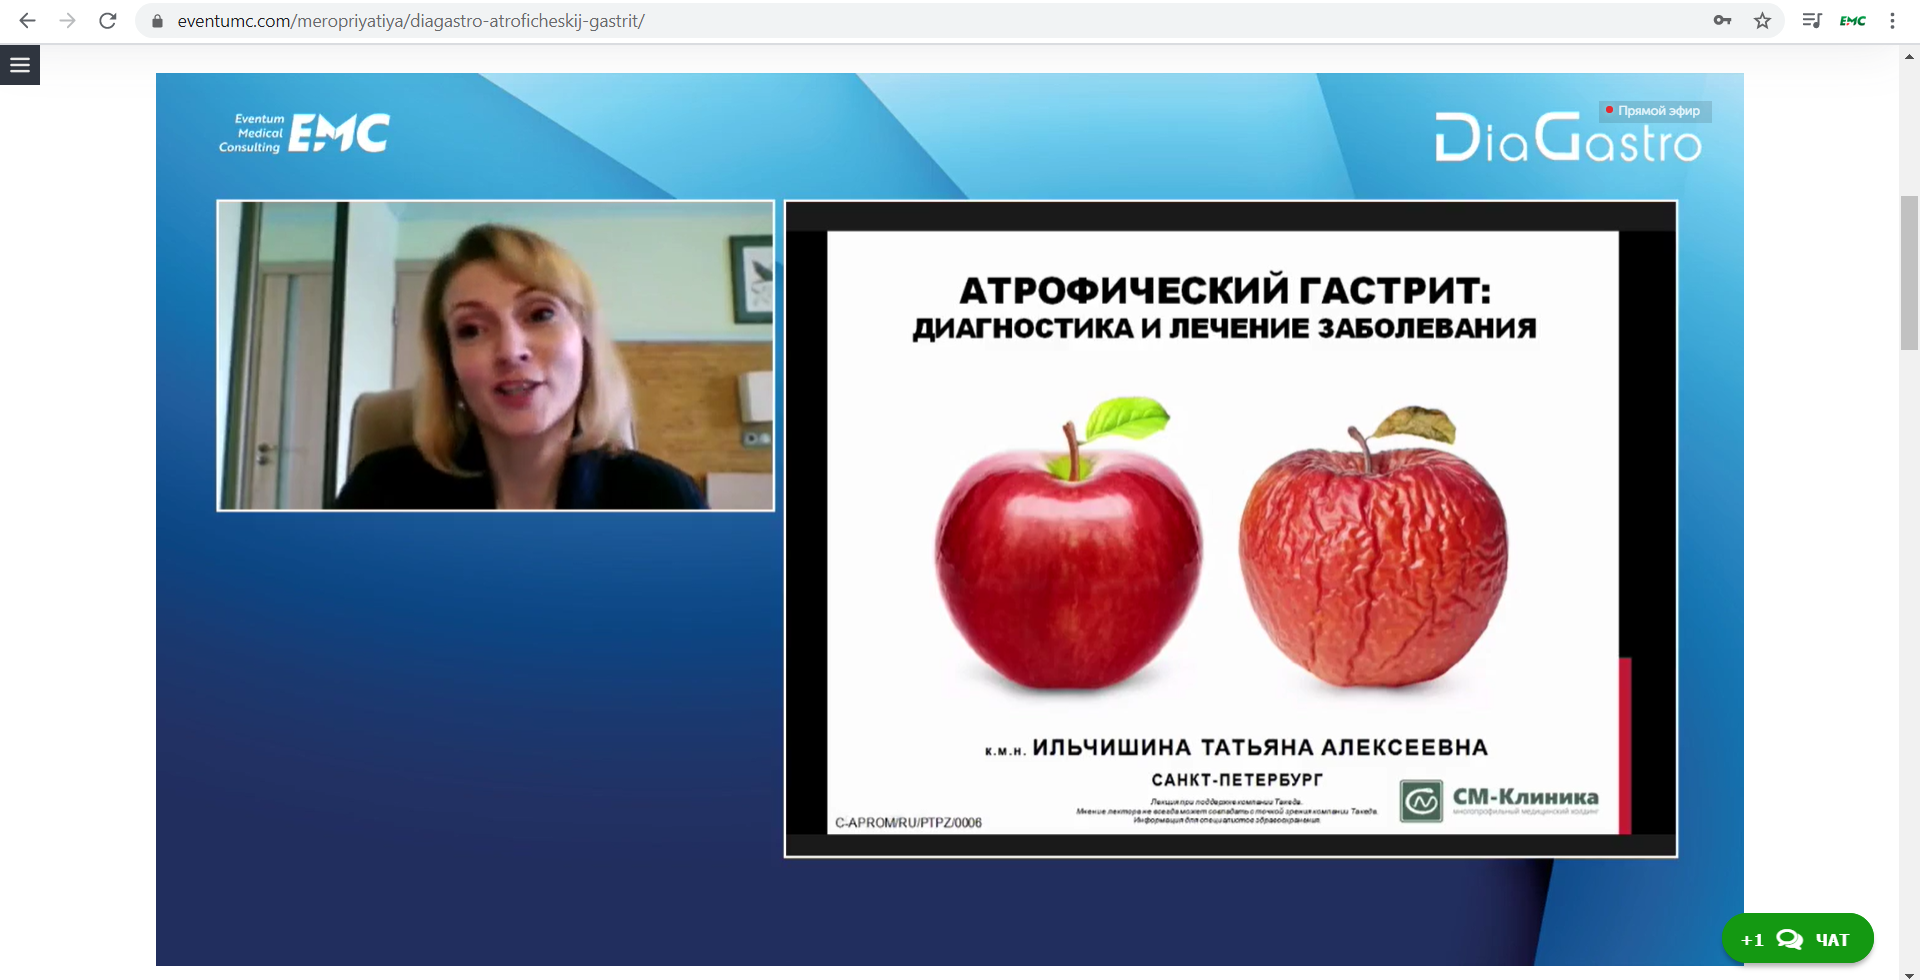
Task: View site info via the padlock icon
Action: pos(157,21)
